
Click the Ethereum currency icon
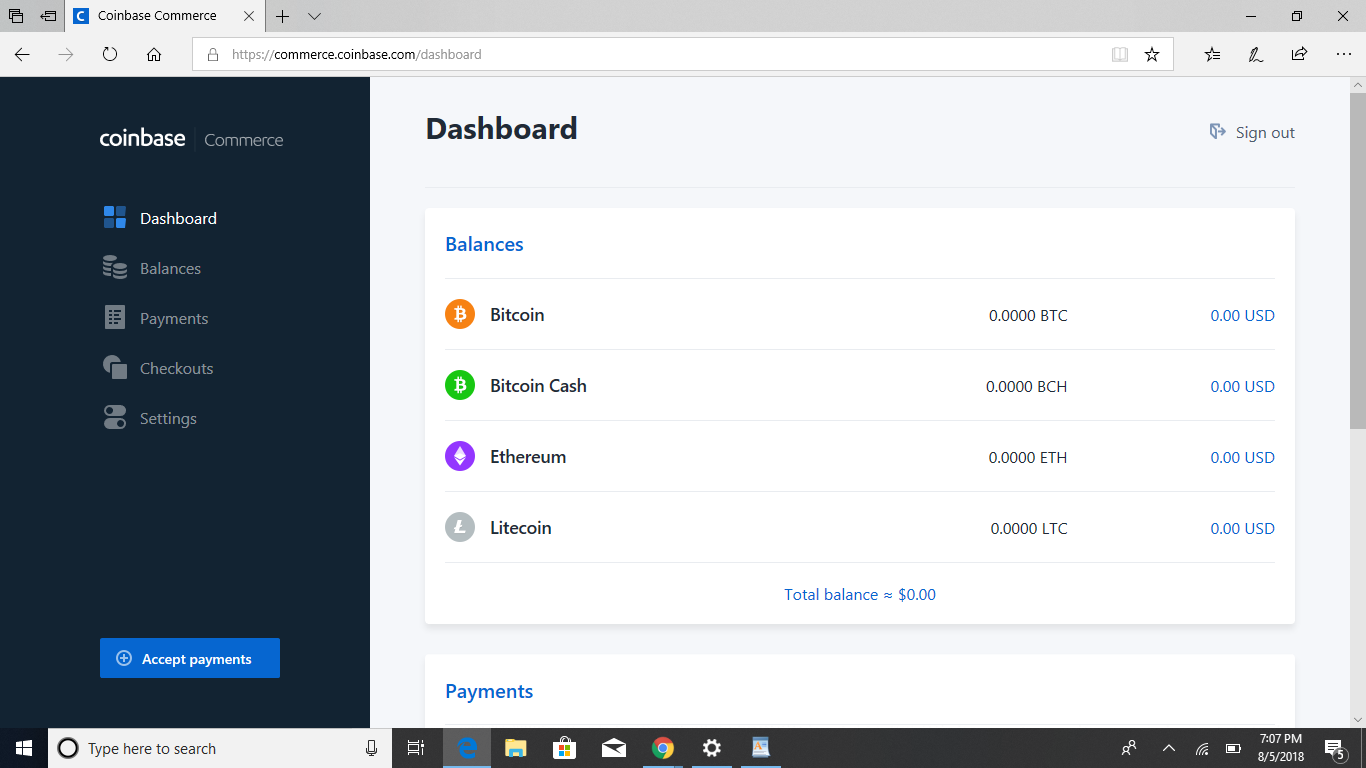[x=460, y=455]
